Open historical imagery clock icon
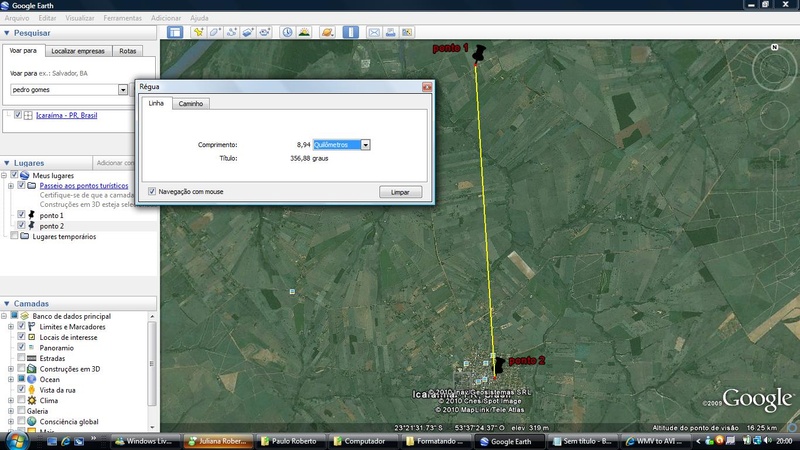This screenshot has height=450, width=800. point(288,32)
